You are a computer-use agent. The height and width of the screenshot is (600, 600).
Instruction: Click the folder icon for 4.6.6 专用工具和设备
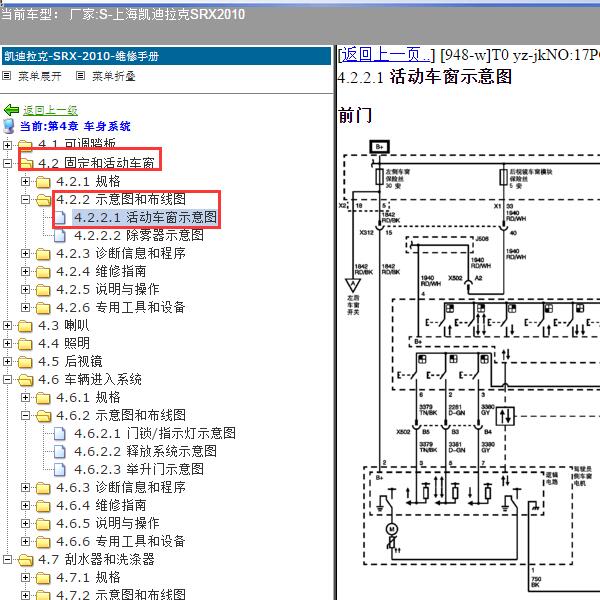click(x=43, y=541)
